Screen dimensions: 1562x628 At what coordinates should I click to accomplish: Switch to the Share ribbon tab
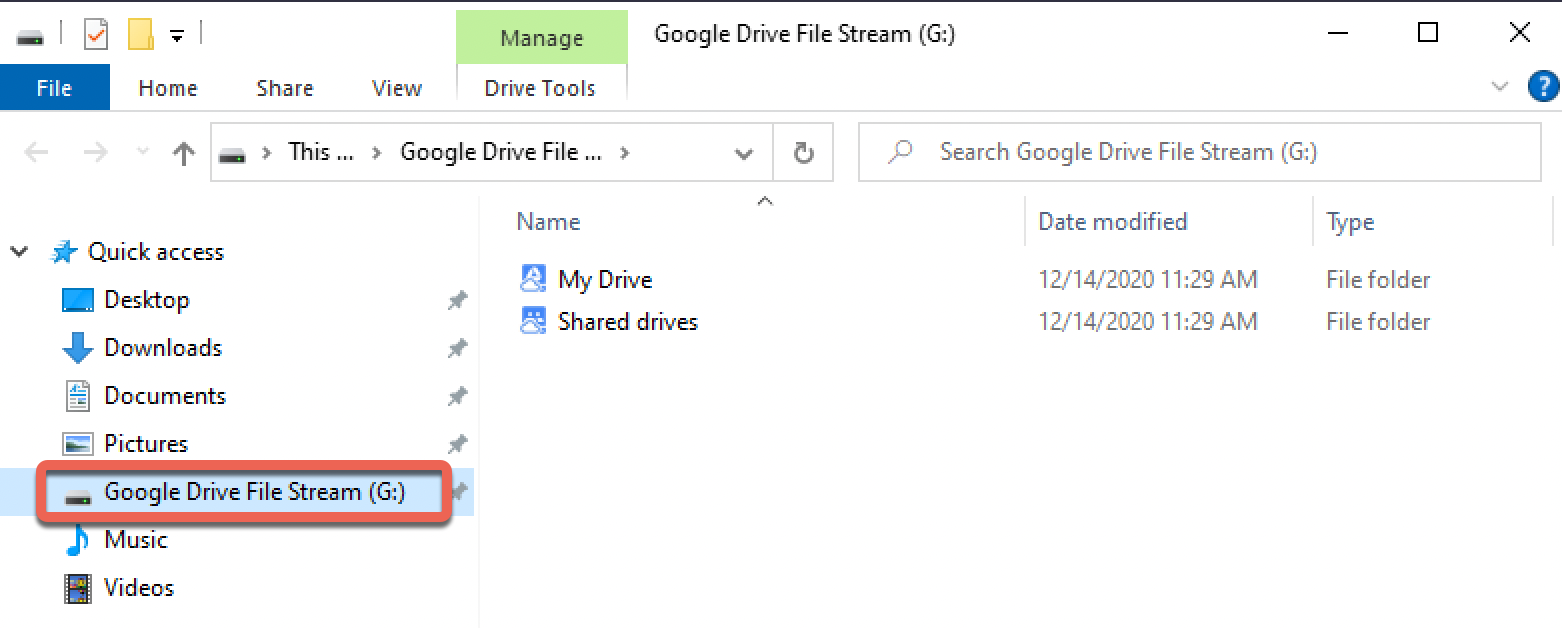tap(284, 88)
